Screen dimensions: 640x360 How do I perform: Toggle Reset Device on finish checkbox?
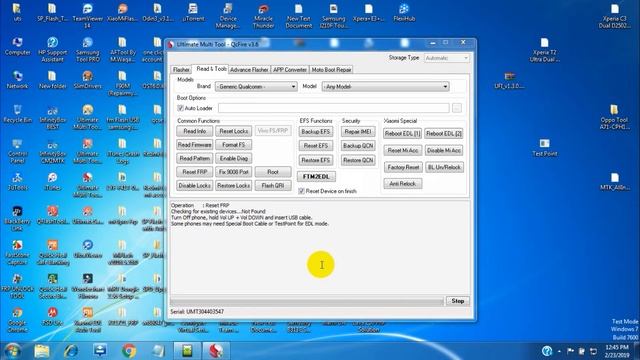pyautogui.click(x=302, y=191)
